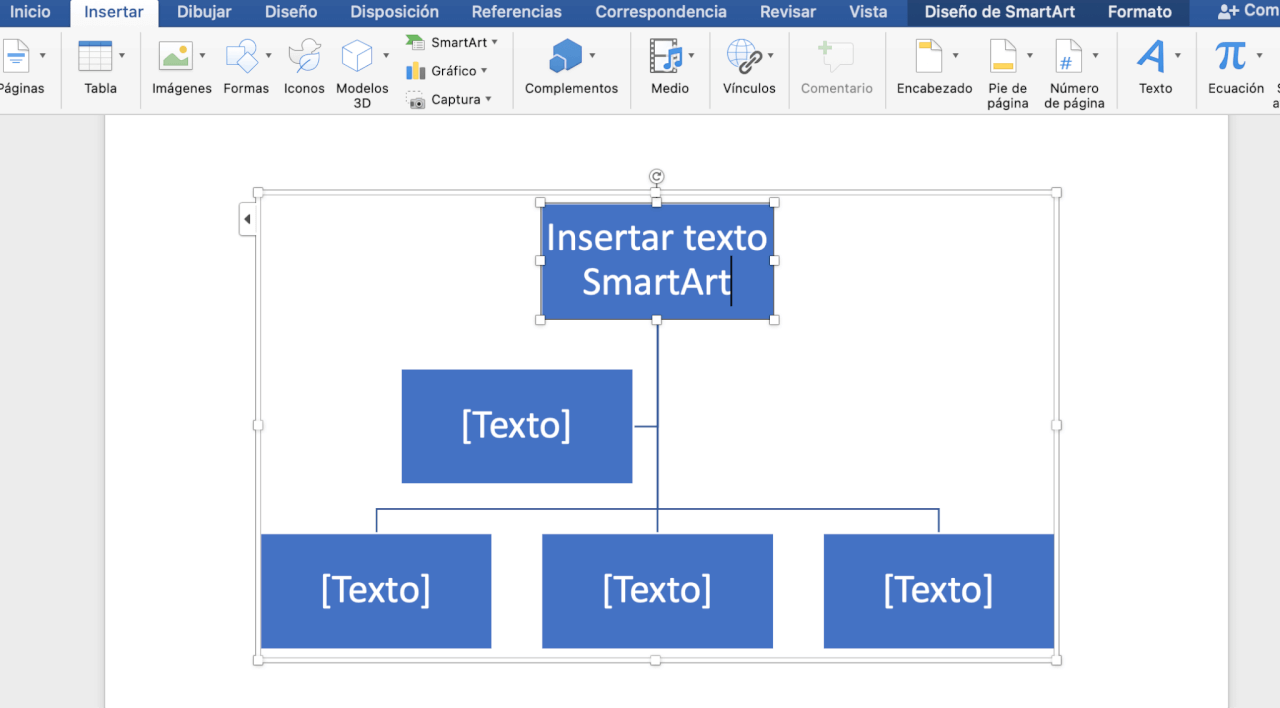Expand the Modelos 3D dropdown arrow
The height and width of the screenshot is (708, 1280).
384,56
